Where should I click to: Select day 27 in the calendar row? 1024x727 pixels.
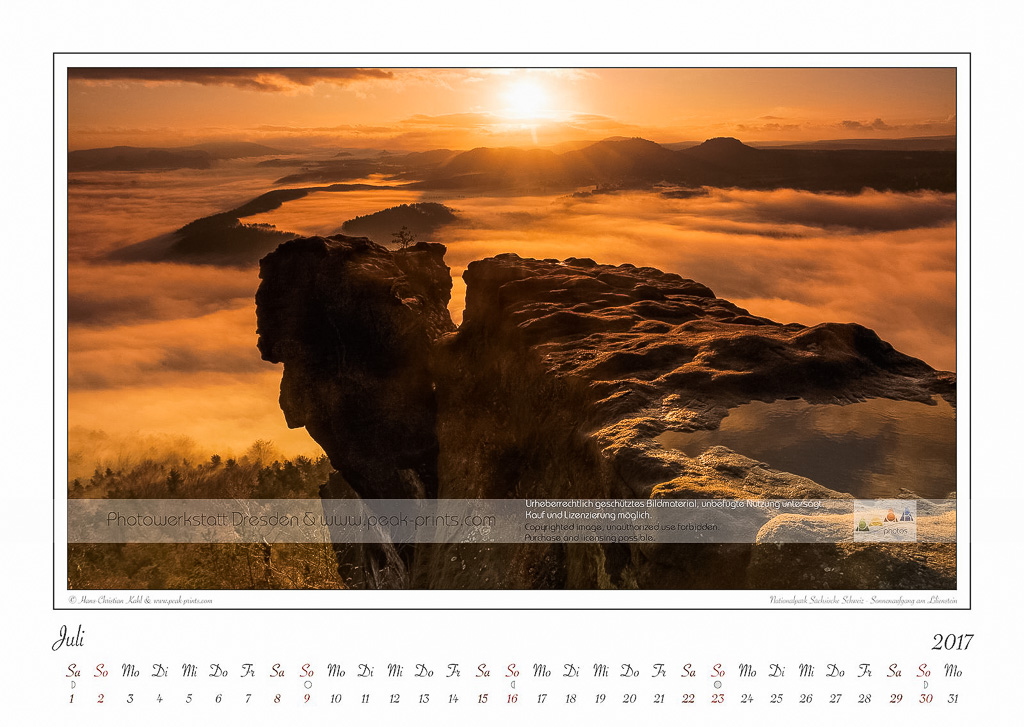(x=835, y=698)
